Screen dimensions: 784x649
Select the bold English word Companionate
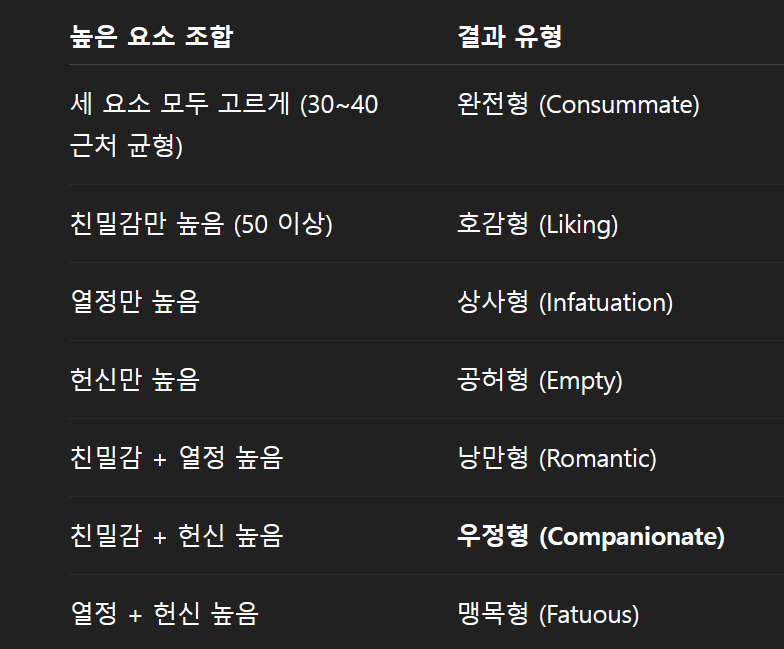pyautogui.click(x=631, y=537)
